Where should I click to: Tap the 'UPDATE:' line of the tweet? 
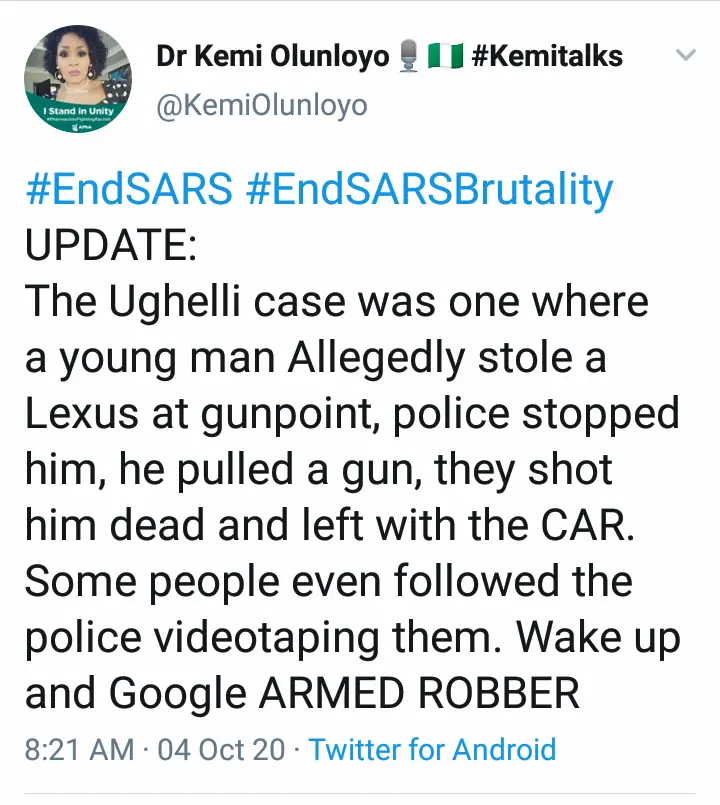112,246
